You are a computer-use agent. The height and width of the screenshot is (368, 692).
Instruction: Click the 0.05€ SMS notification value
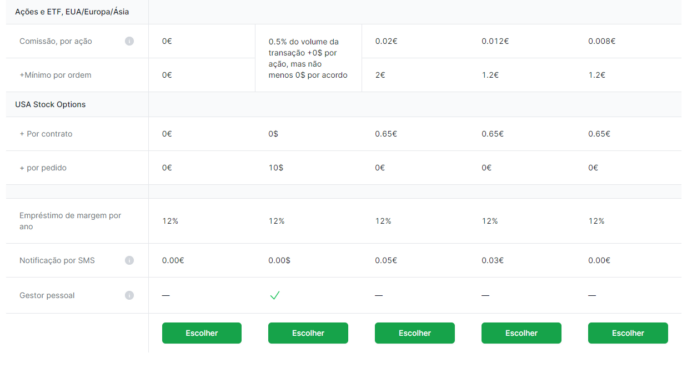coord(386,260)
